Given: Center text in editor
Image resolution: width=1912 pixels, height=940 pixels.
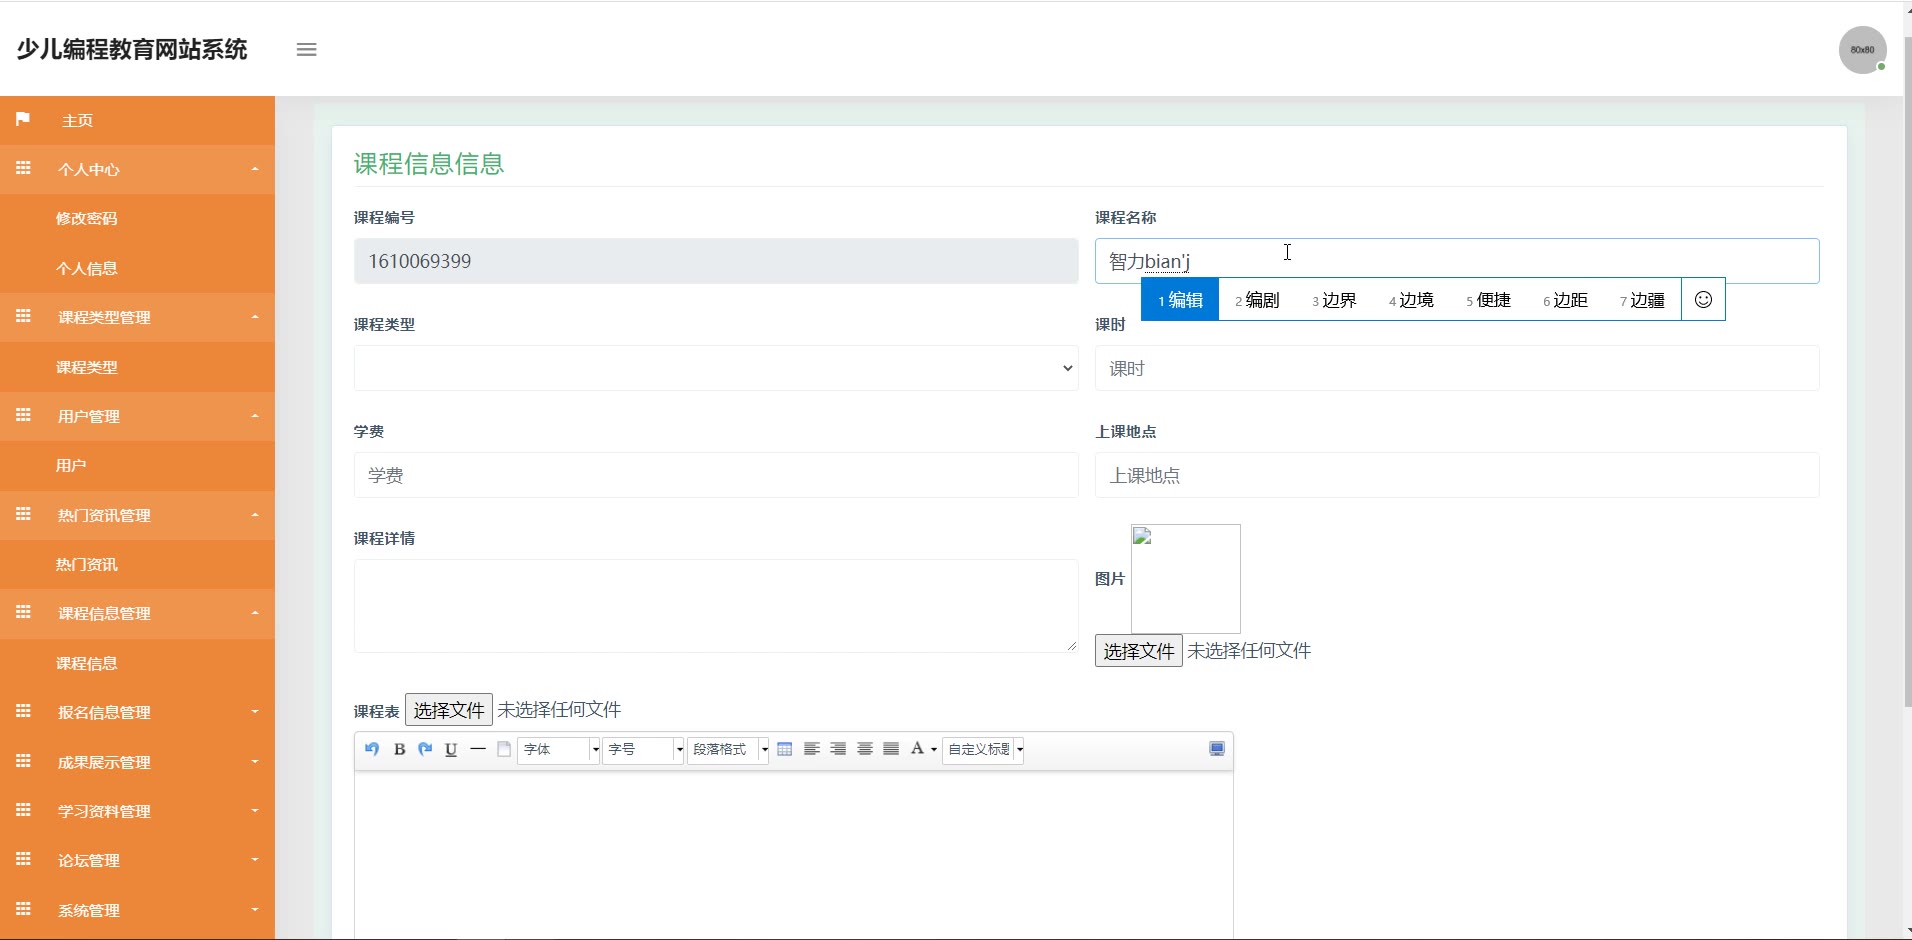Looking at the screenshot, I should click(865, 749).
